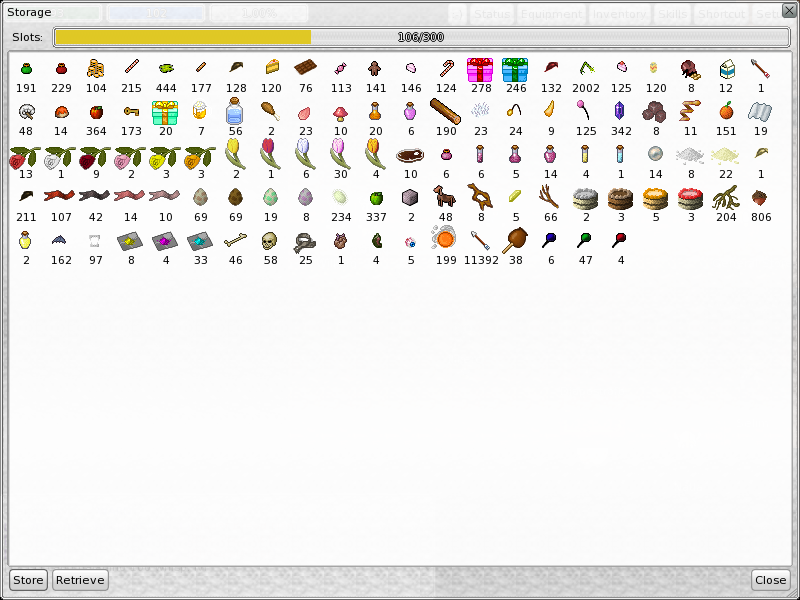Screen dimensions: 800x600
Task: Select the orange fruit item (151)
Action: point(726,110)
